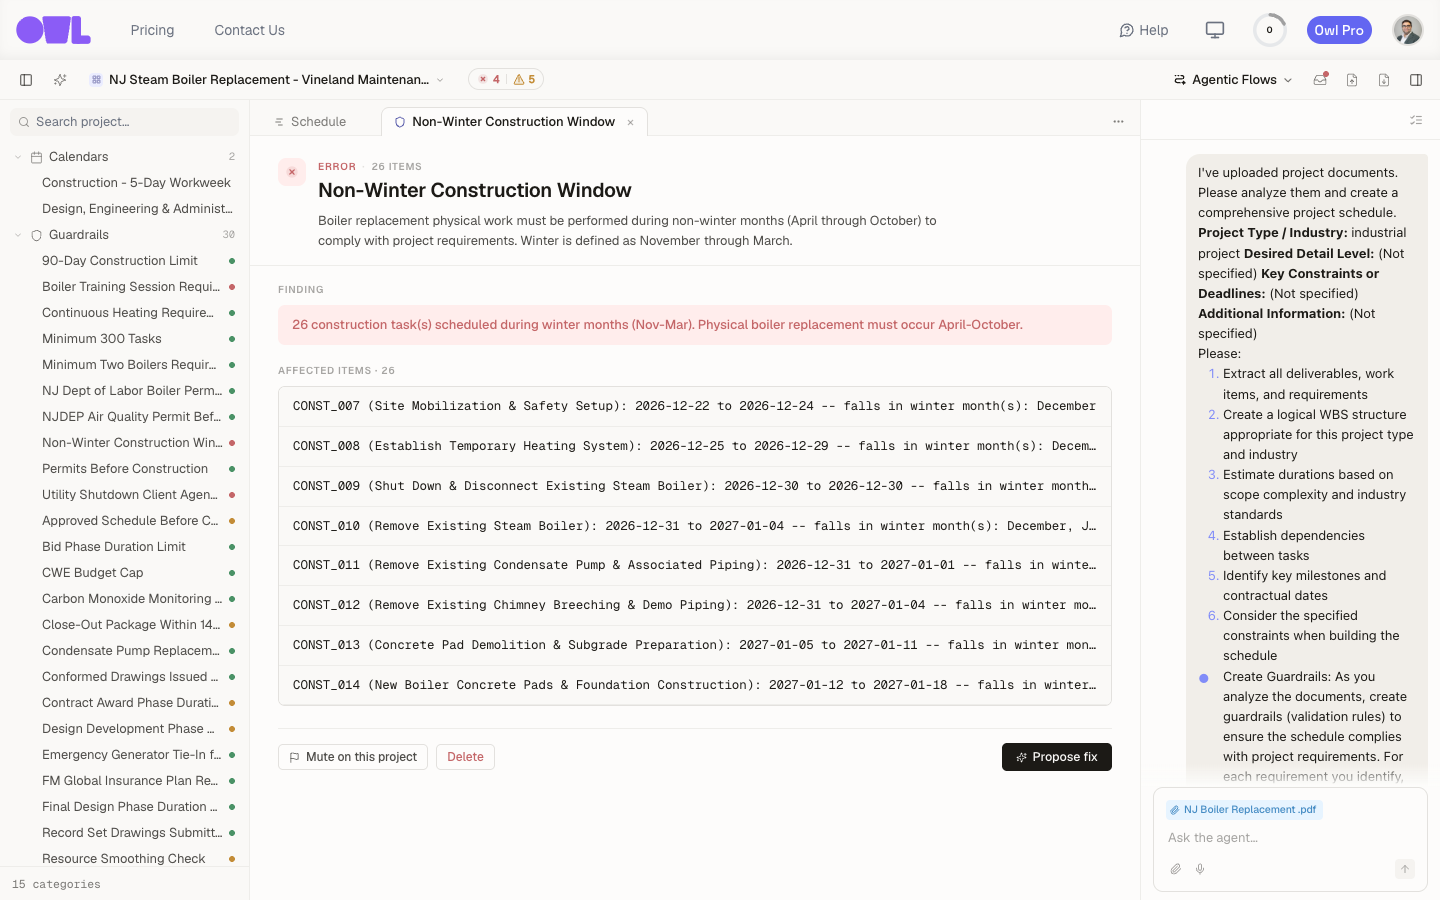Switch to the Schedule tab
1440x900 pixels.
click(x=310, y=122)
